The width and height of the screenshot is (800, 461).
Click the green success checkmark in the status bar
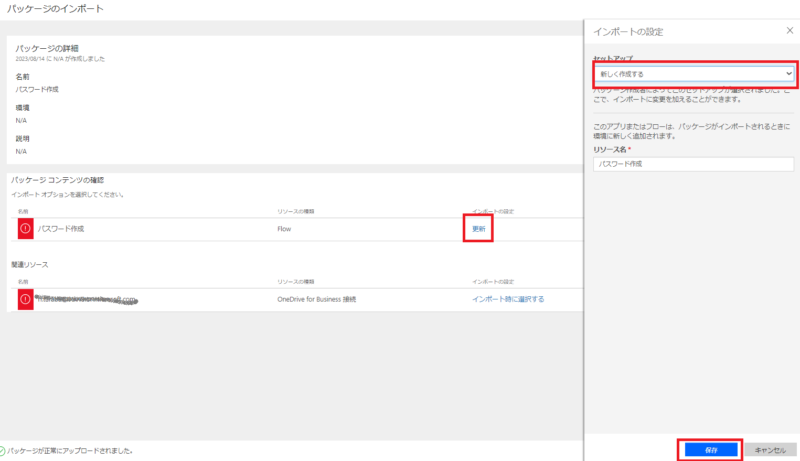click(6, 451)
